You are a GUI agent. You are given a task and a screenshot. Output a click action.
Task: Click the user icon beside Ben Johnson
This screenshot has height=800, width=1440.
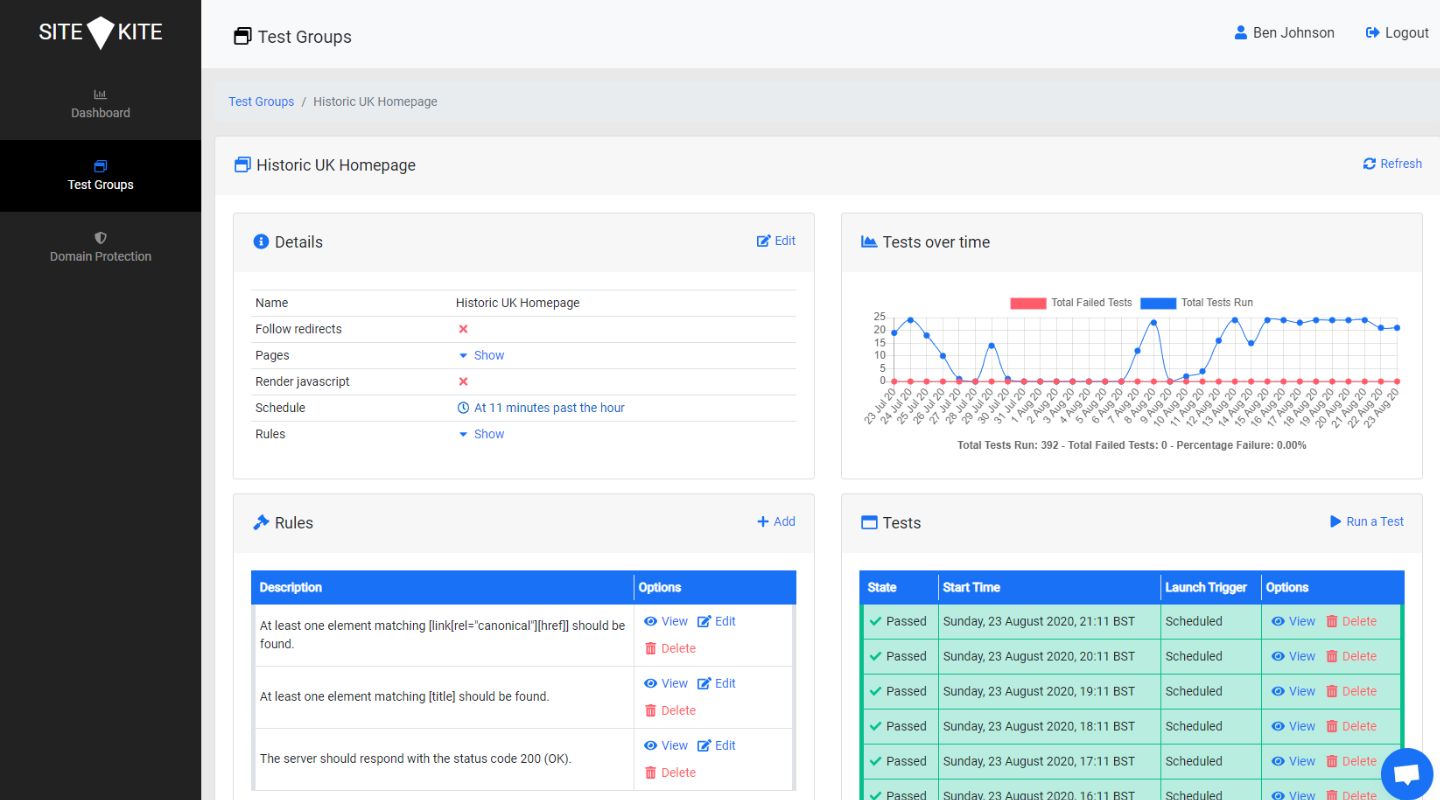(1239, 32)
